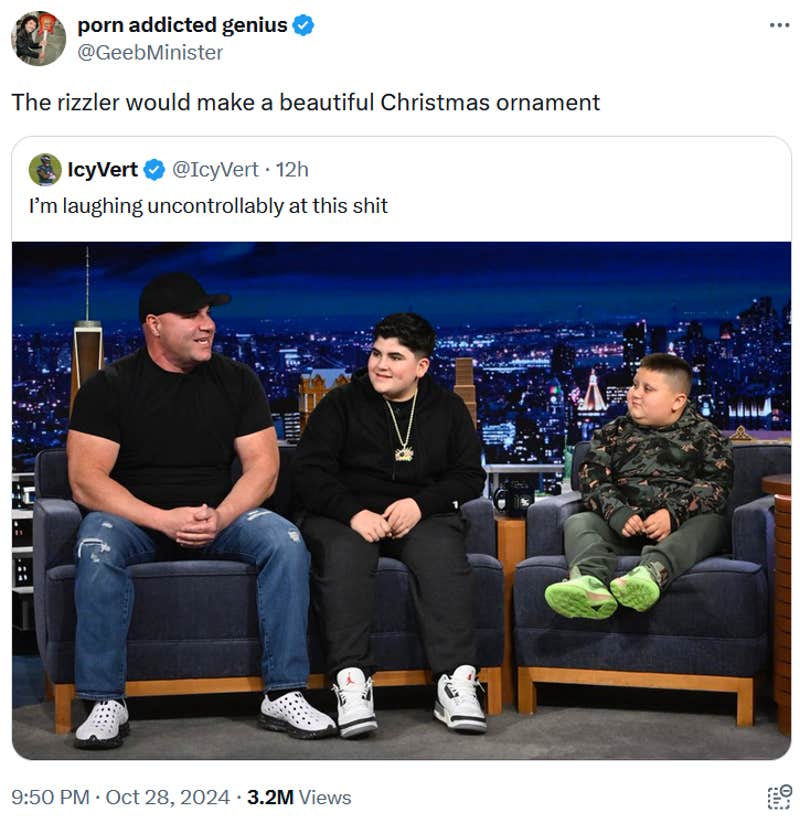This screenshot has width=800, height=823.
Task: Open the talk show photo in the quoted post
Action: click(402, 500)
